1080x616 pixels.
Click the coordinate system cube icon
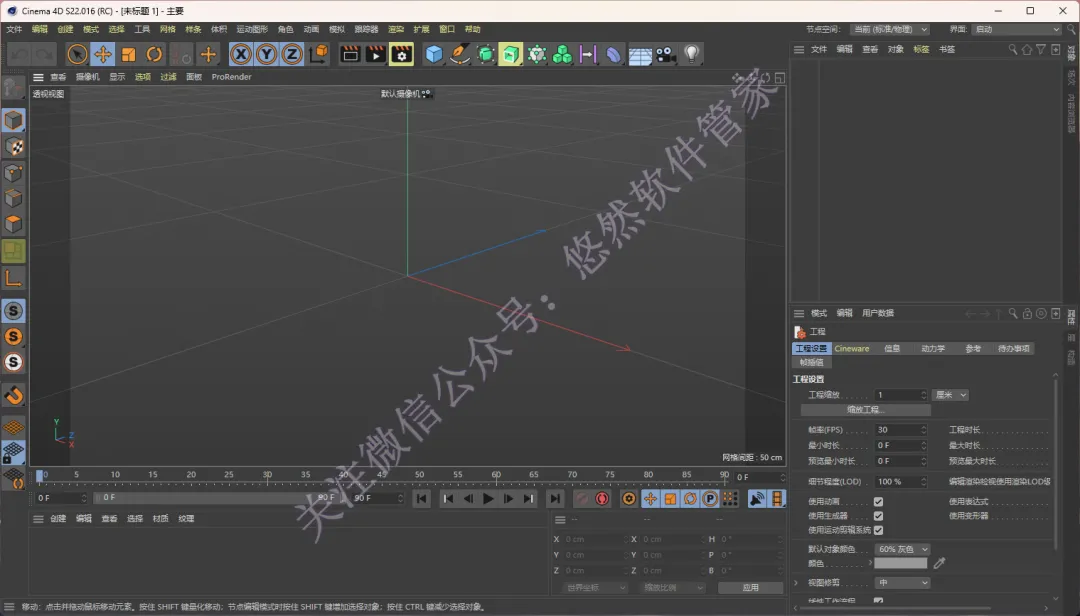319,54
